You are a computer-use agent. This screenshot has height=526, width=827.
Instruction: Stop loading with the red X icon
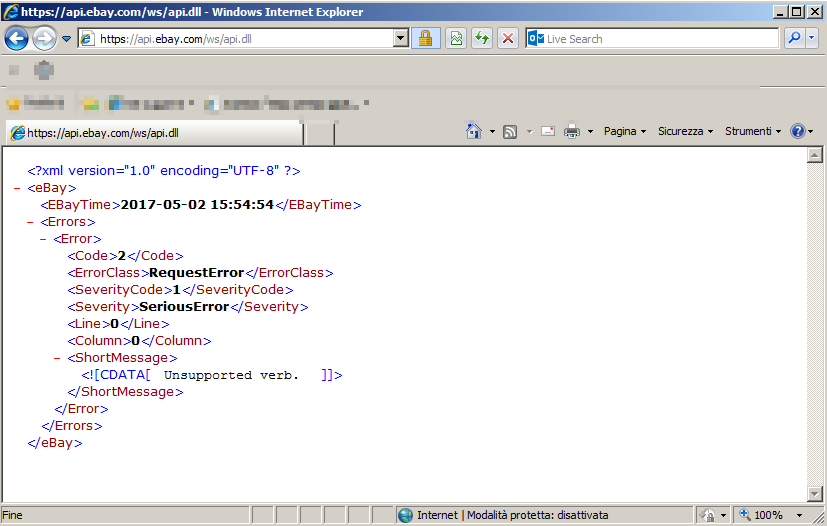click(508, 39)
